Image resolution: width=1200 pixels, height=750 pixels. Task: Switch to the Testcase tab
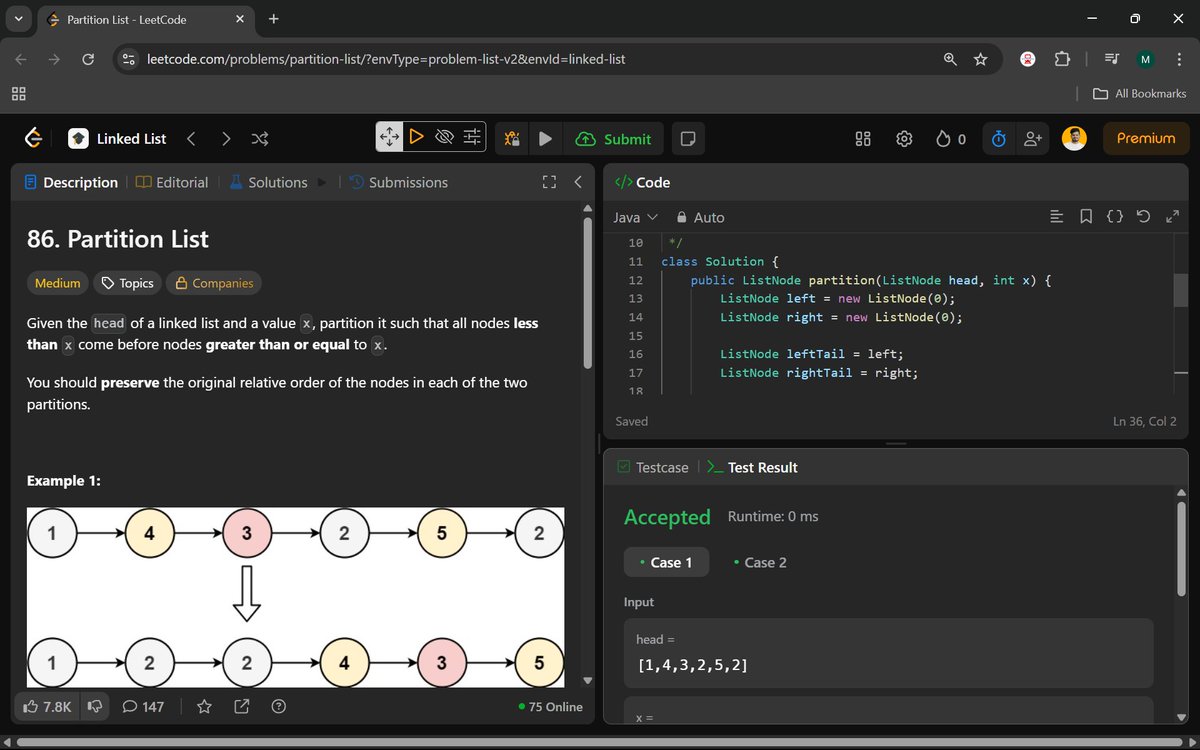653,467
